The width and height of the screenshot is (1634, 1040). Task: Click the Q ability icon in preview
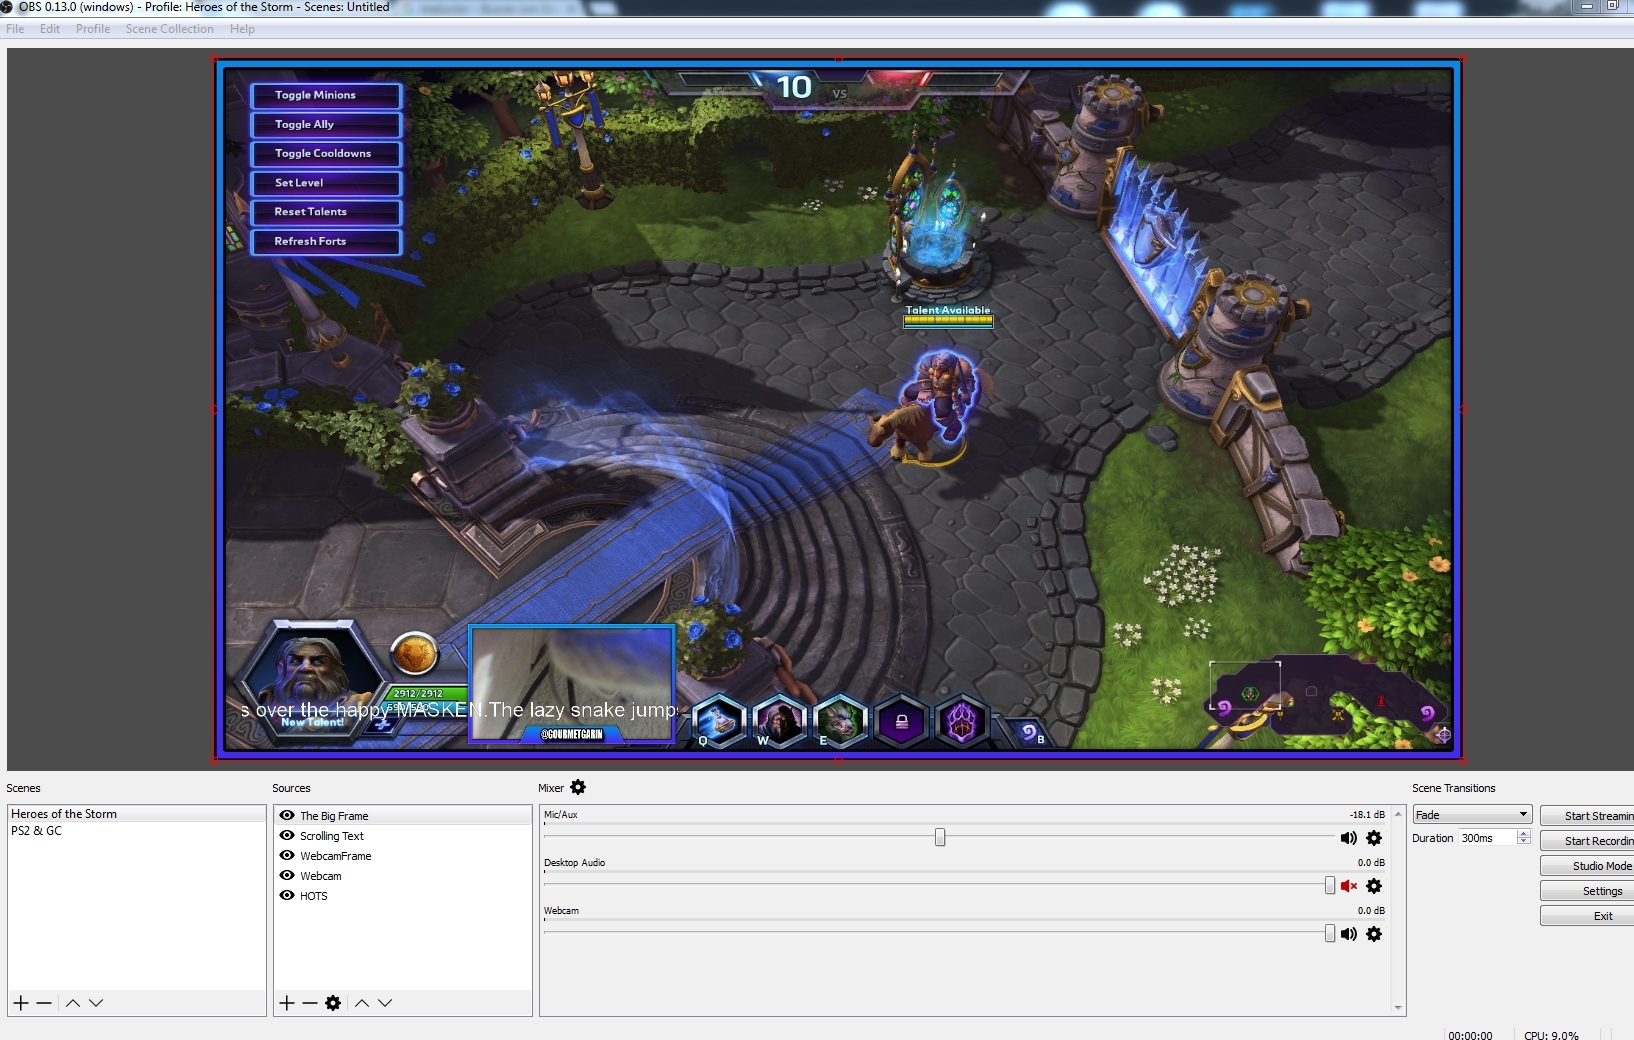pyautogui.click(x=719, y=721)
